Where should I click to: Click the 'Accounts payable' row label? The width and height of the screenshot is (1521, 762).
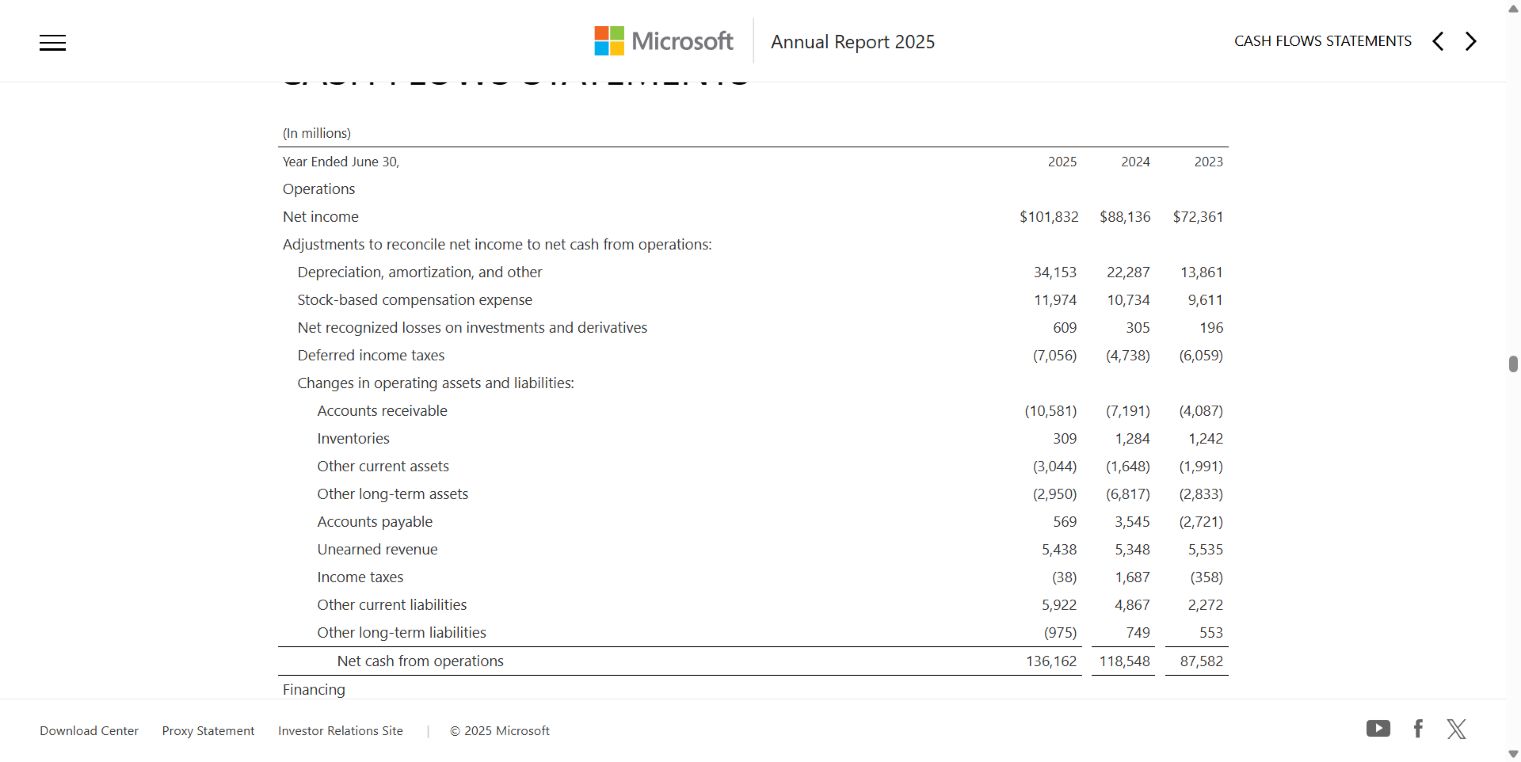coord(375,522)
